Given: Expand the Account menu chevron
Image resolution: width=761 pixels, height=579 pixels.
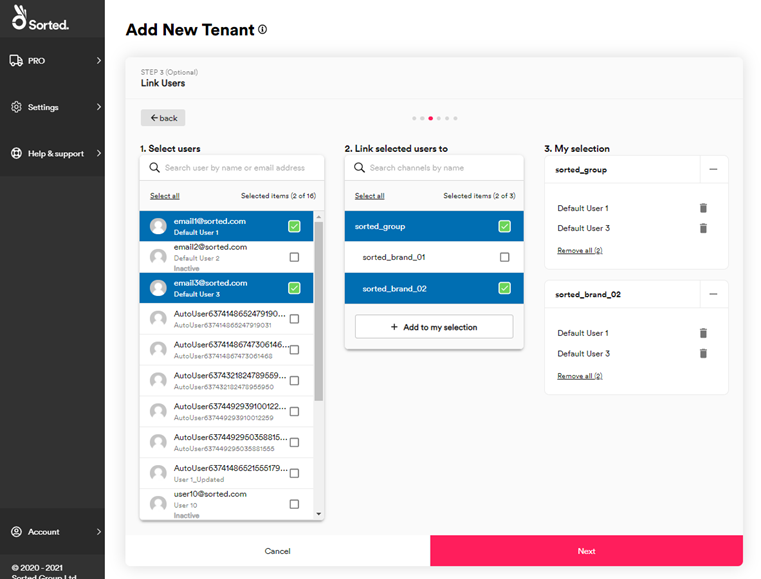Looking at the screenshot, I should pos(99,532).
